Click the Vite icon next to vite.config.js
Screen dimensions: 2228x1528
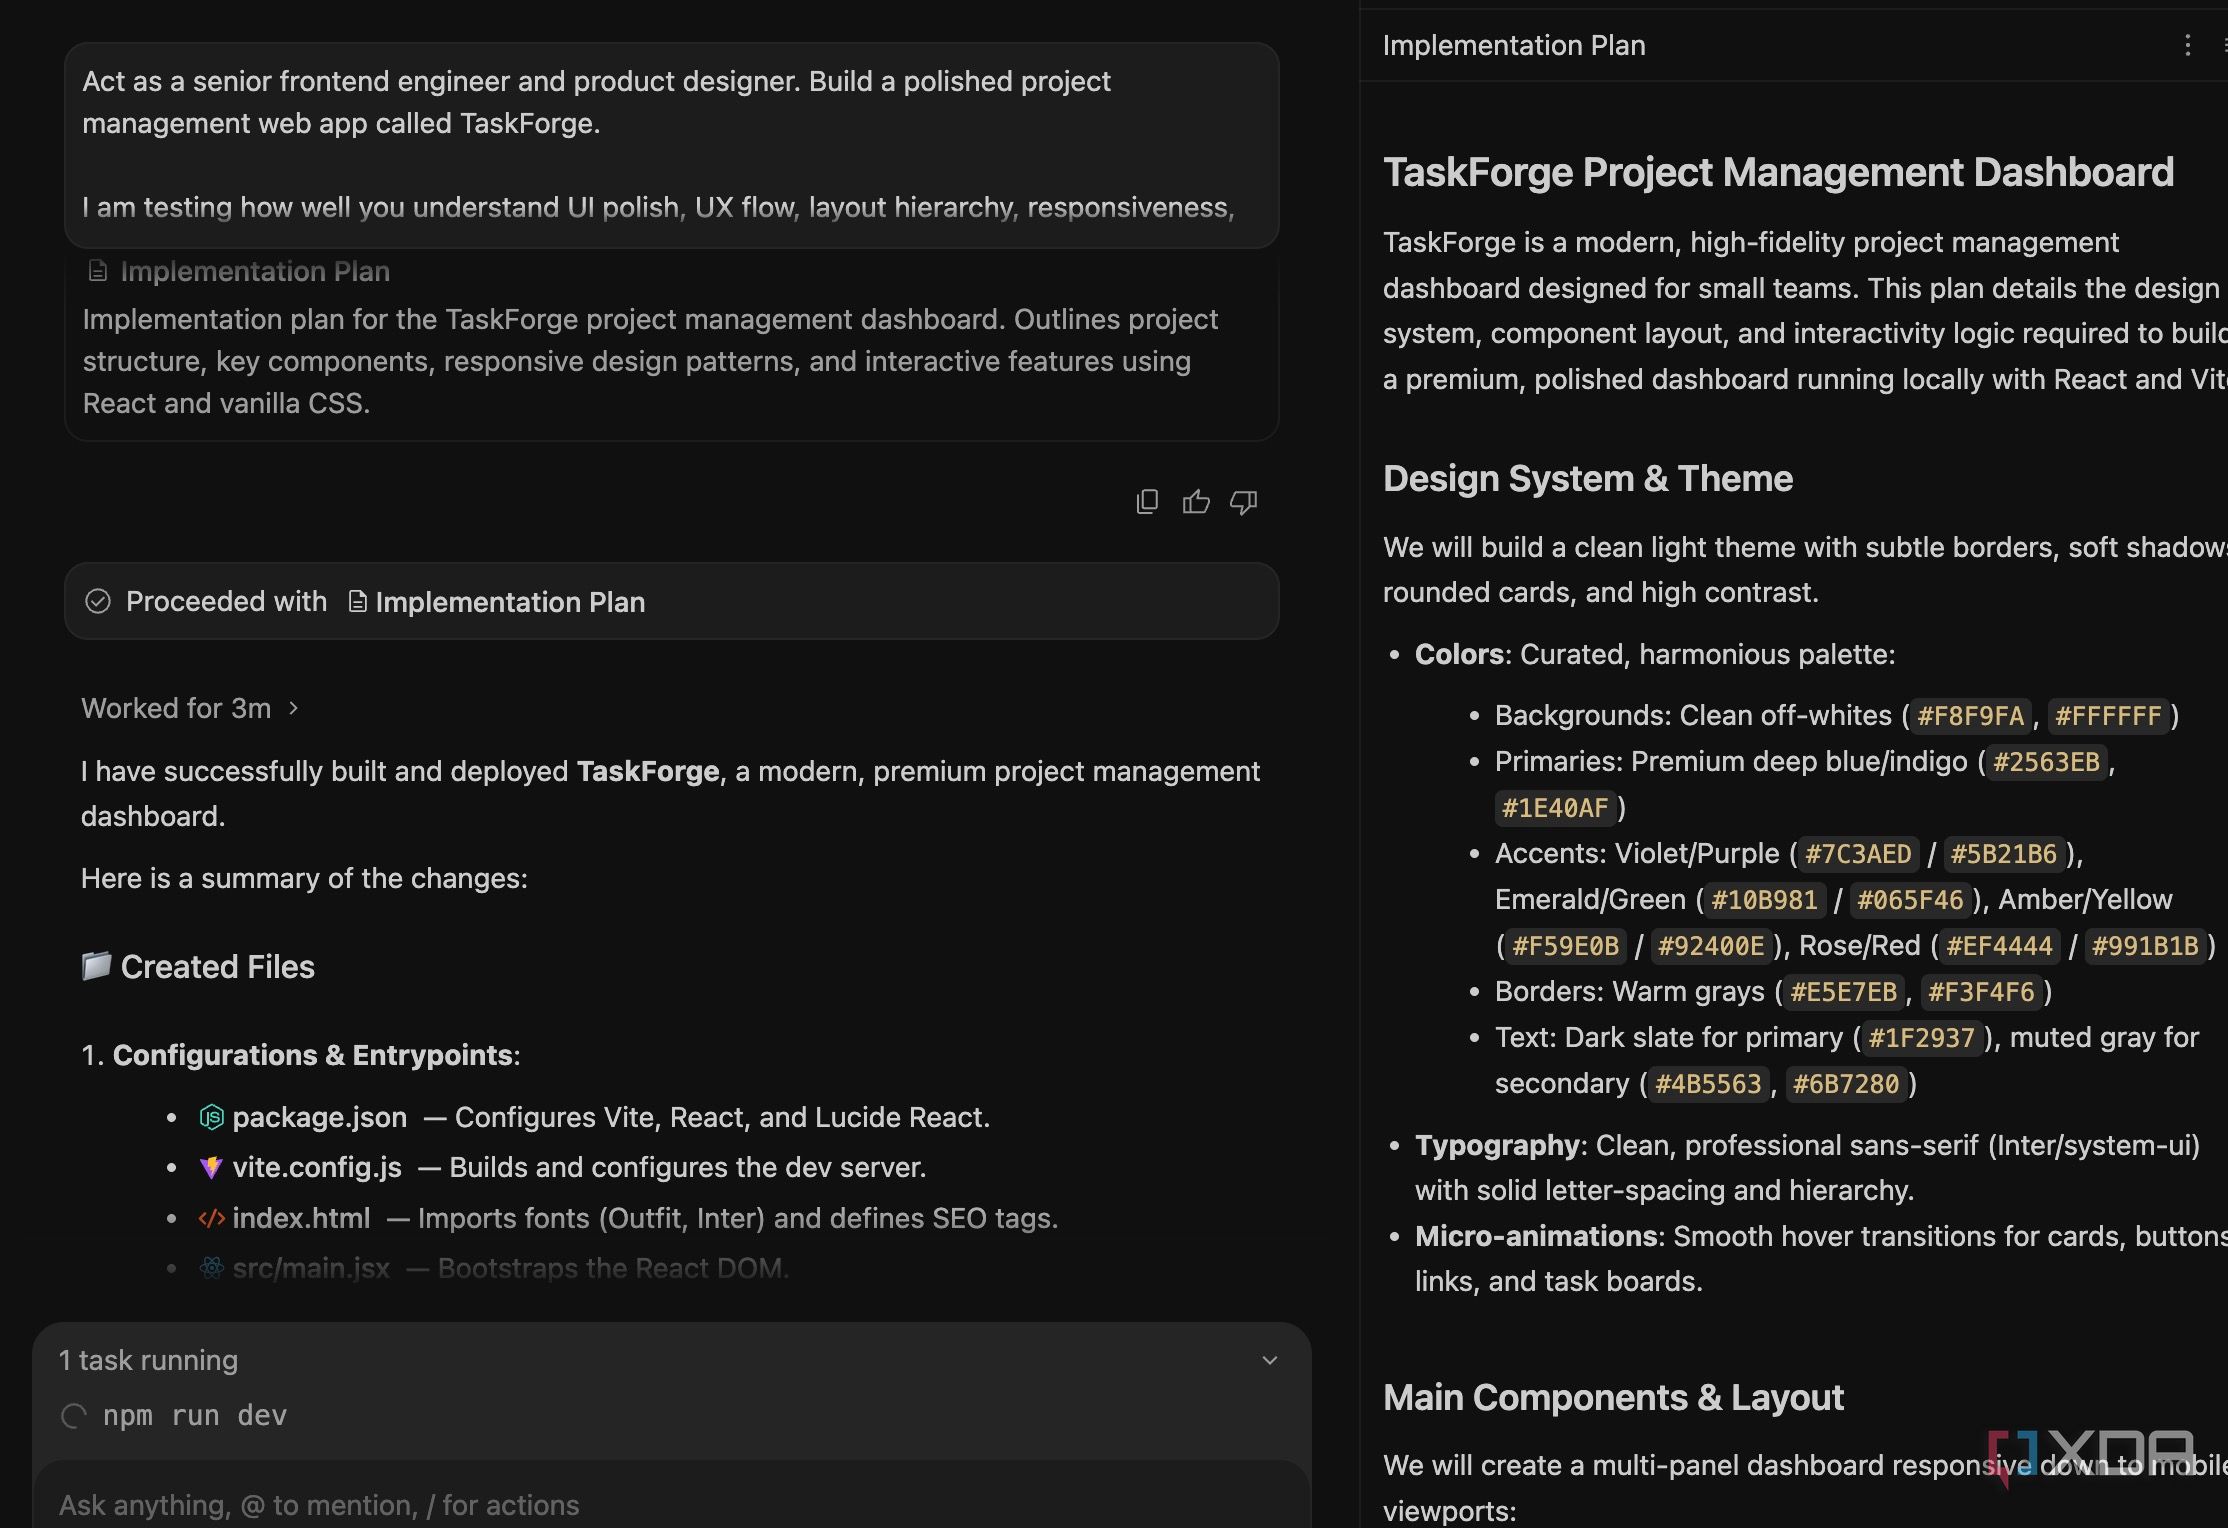tap(211, 1167)
